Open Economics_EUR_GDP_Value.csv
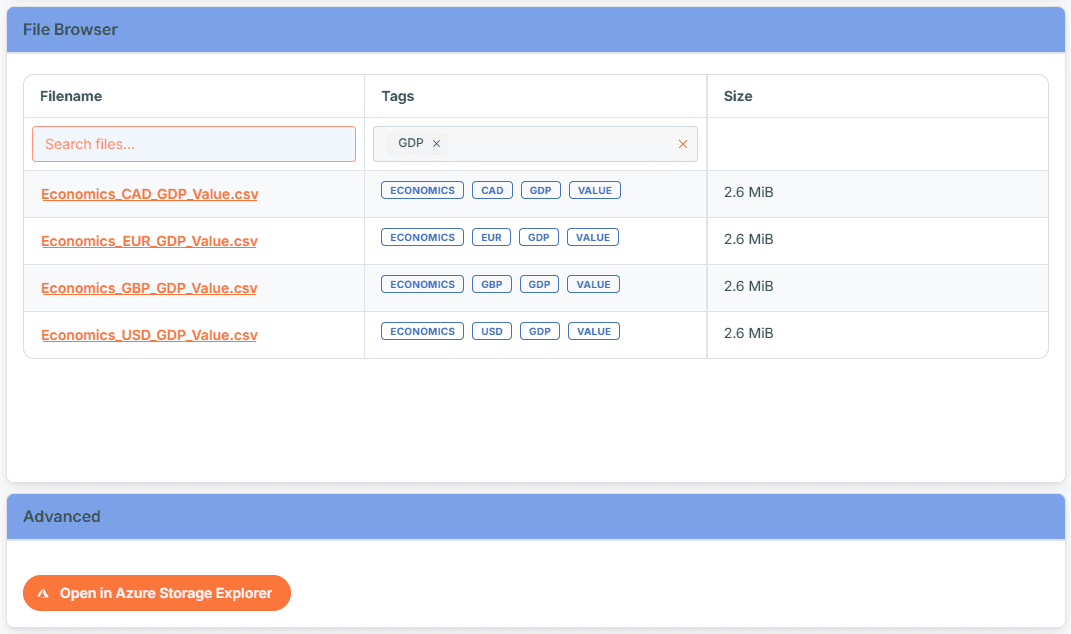This screenshot has height=634, width=1071. (x=148, y=241)
